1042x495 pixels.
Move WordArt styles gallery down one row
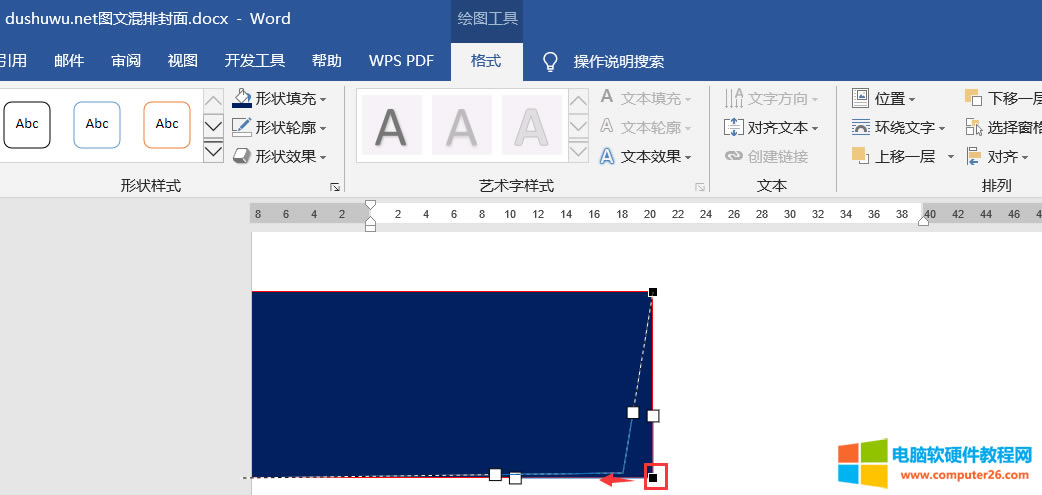(579, 125)
